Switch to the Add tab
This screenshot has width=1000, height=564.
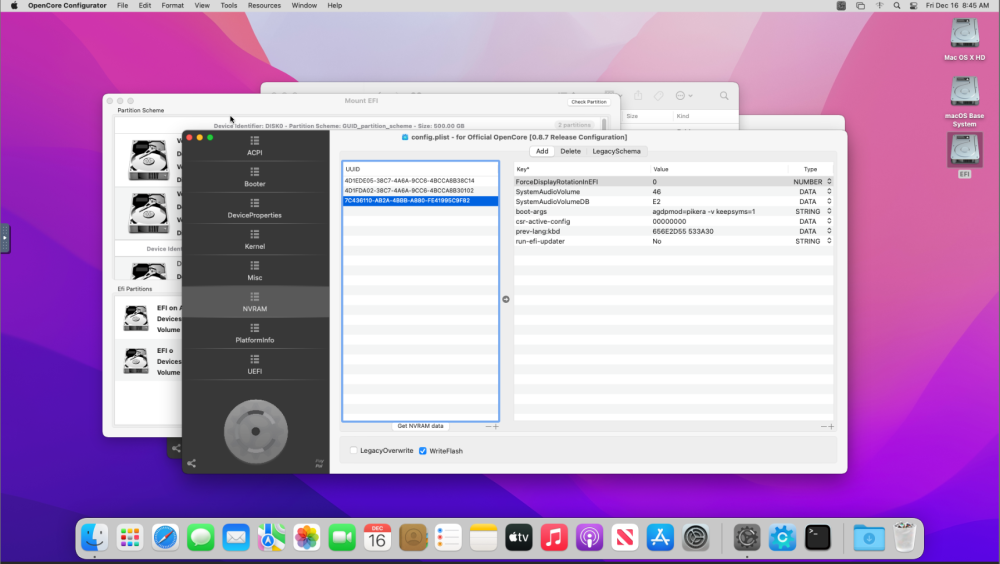point(542,151)
